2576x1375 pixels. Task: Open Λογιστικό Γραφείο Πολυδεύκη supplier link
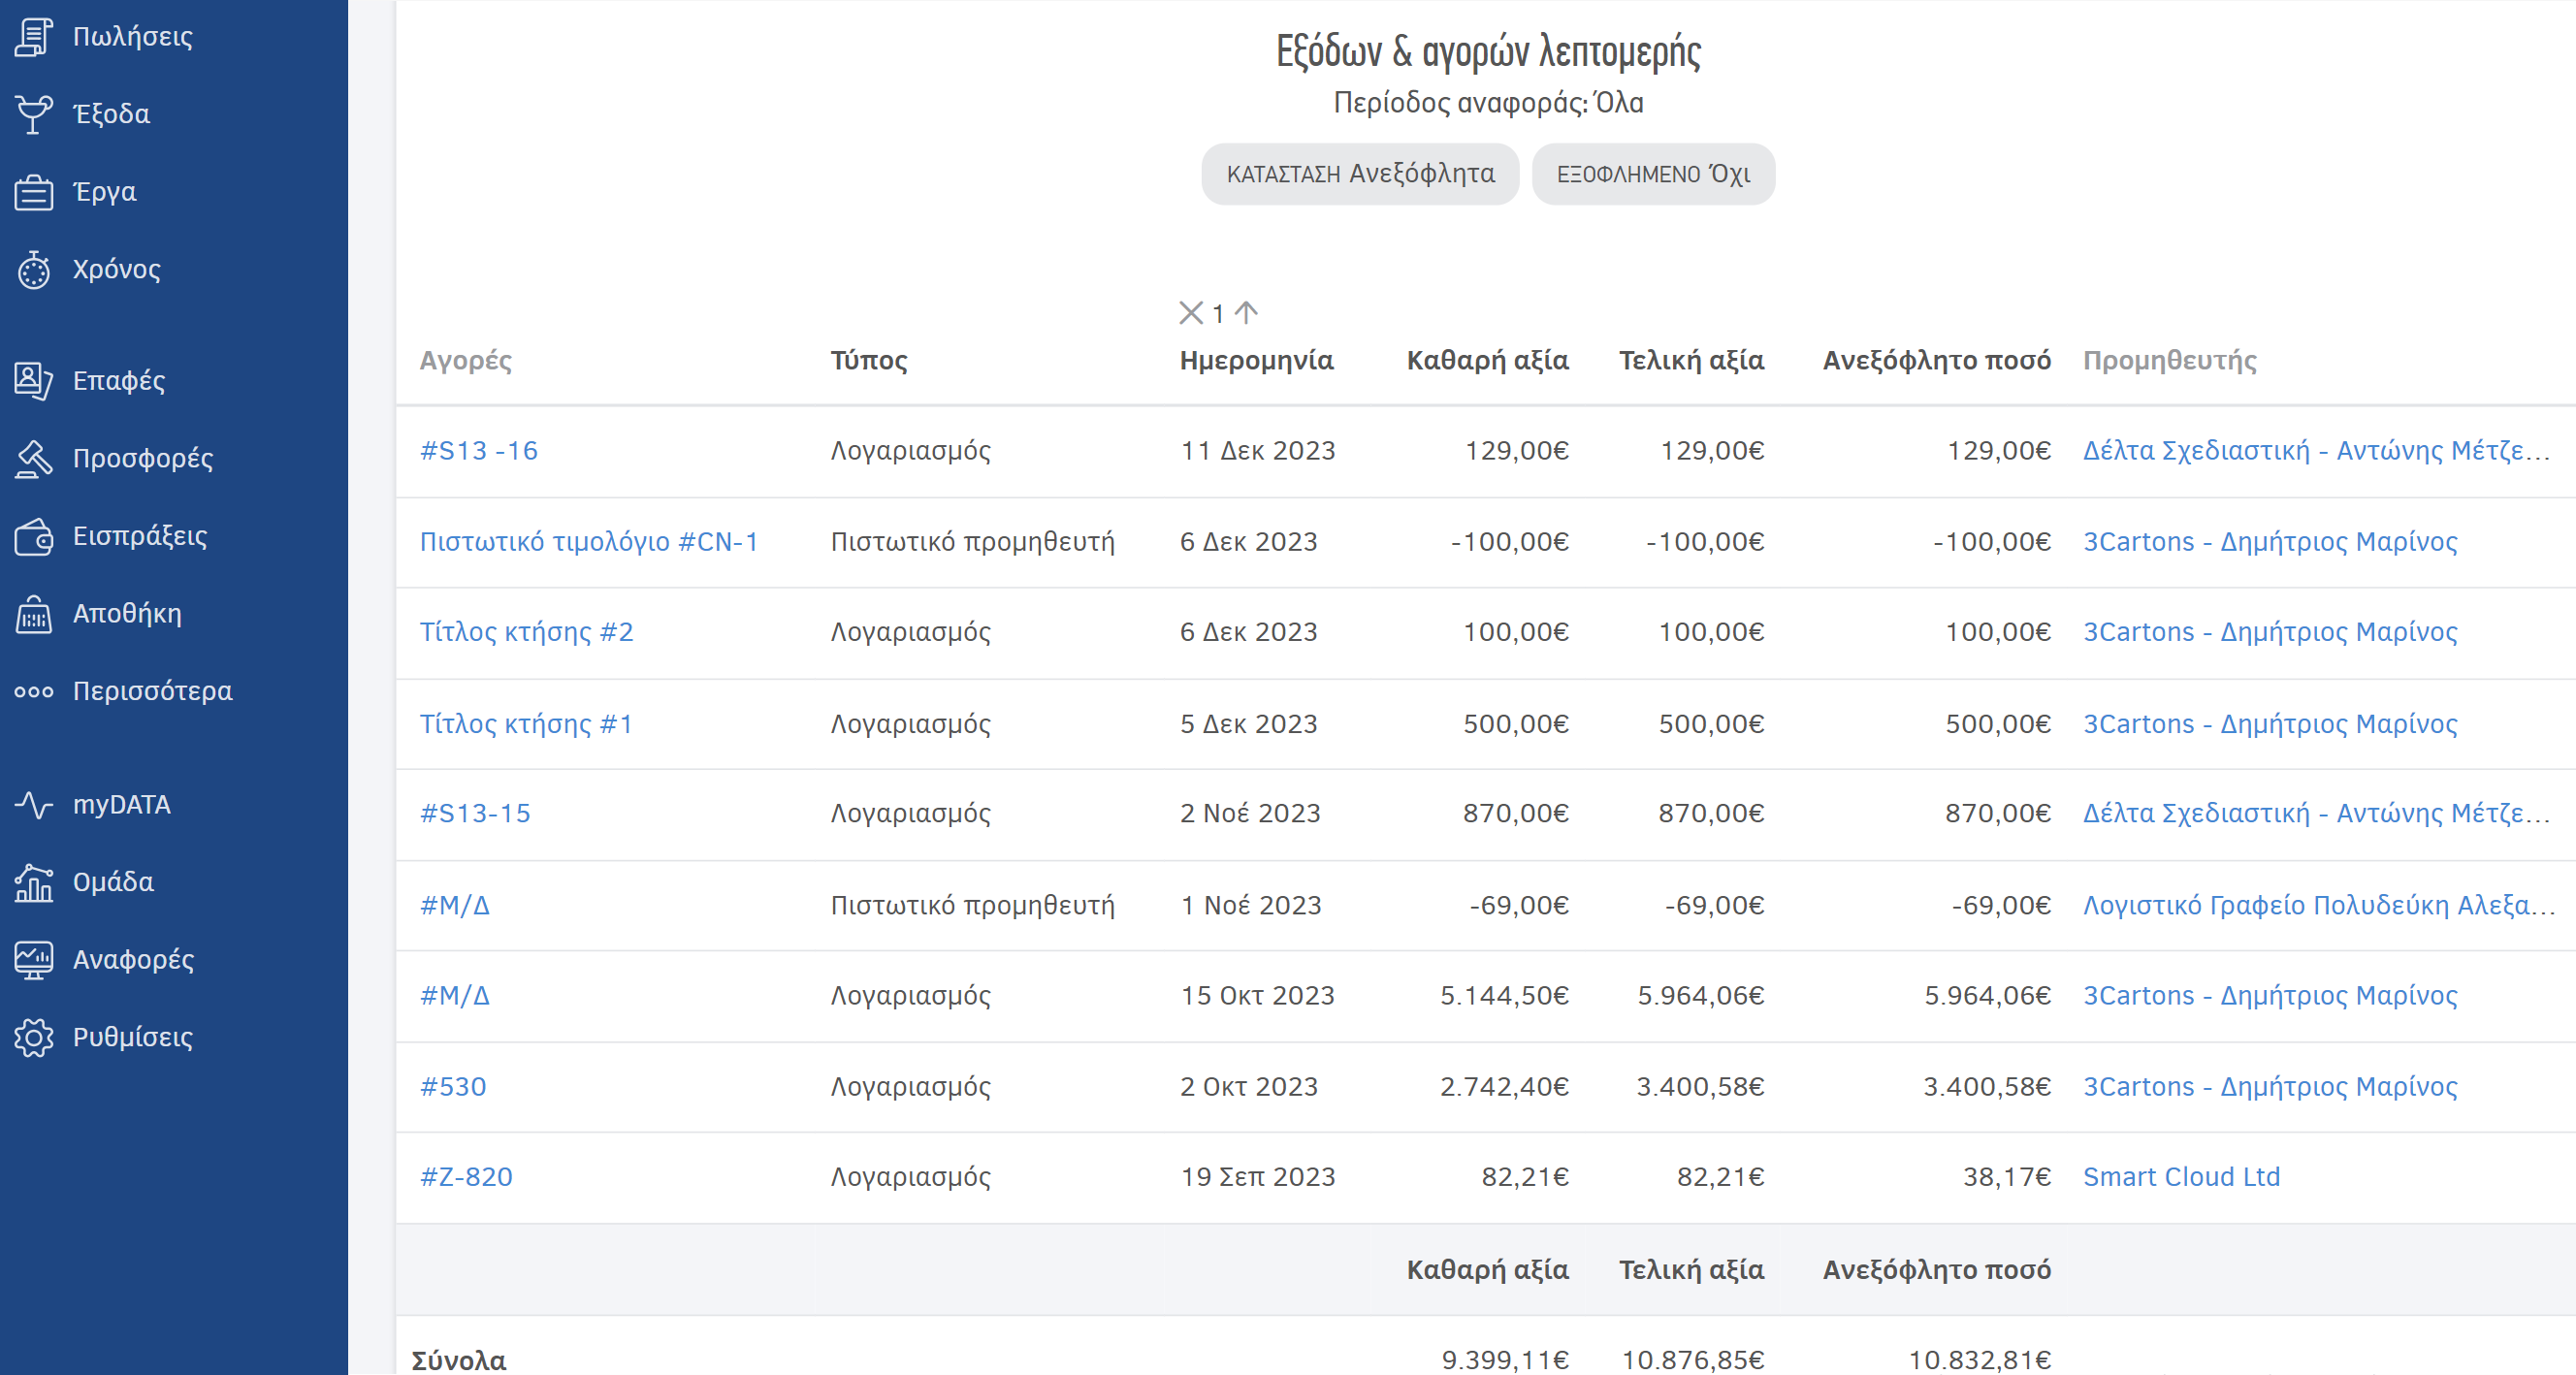click(x=2317, y=906)
